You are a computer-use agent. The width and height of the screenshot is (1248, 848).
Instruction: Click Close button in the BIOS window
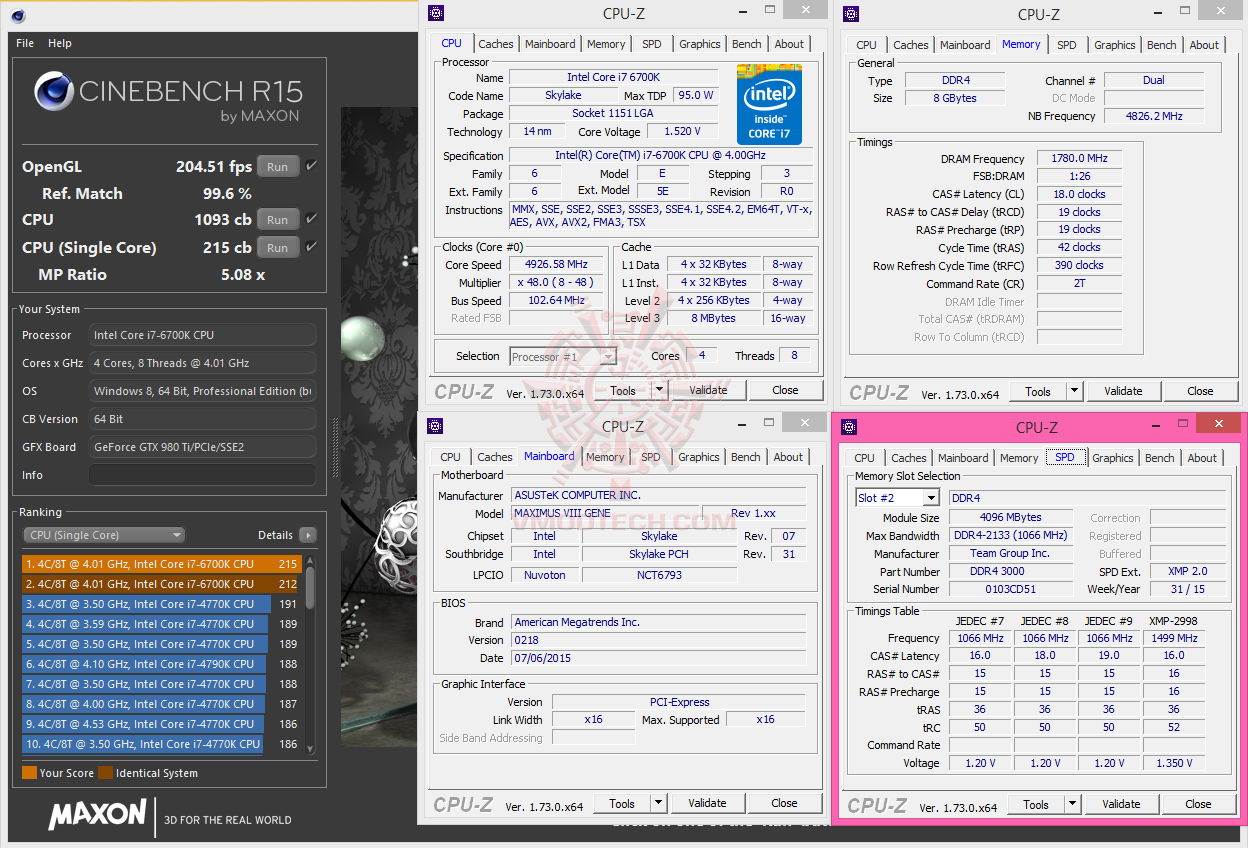[784, 803]
